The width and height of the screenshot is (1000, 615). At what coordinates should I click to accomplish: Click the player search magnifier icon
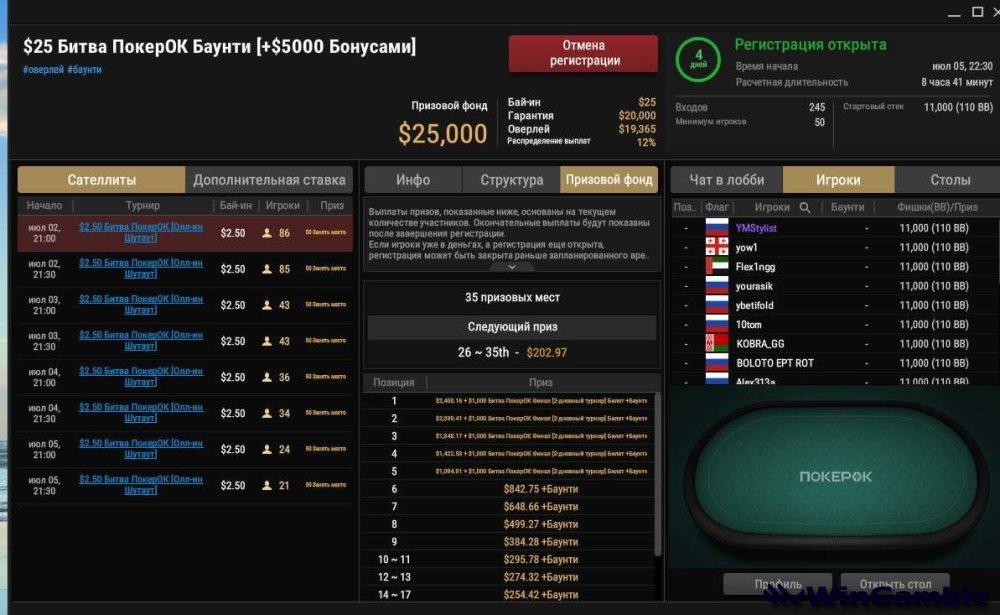coord(805,207)
